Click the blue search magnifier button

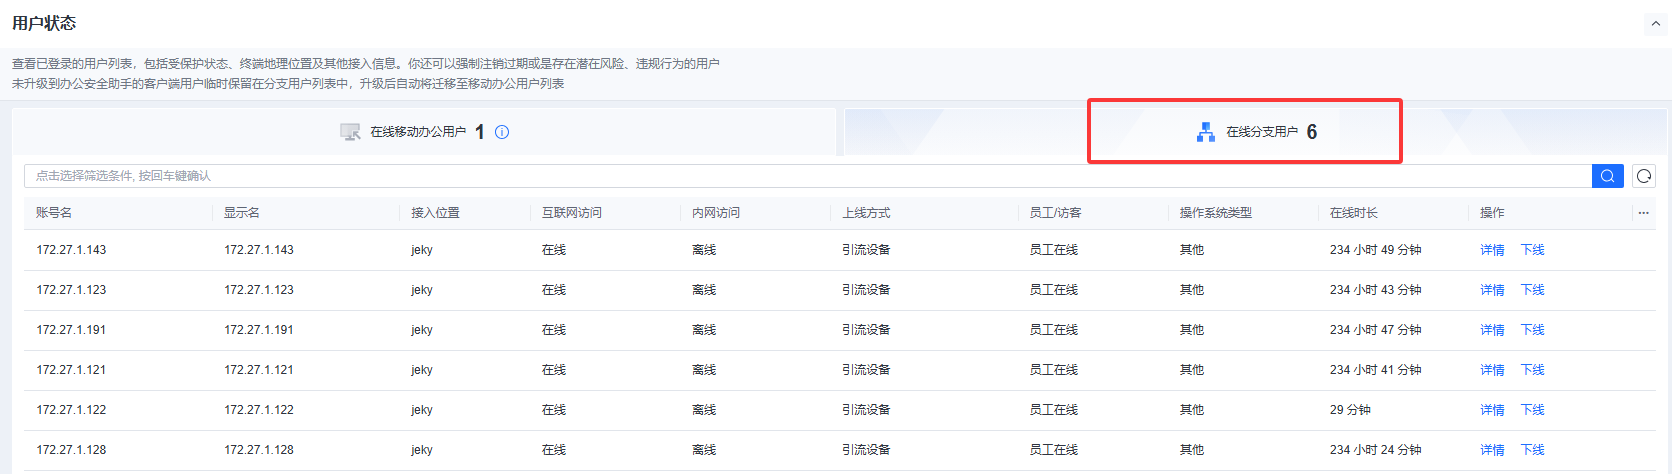tap(1607, 176)
